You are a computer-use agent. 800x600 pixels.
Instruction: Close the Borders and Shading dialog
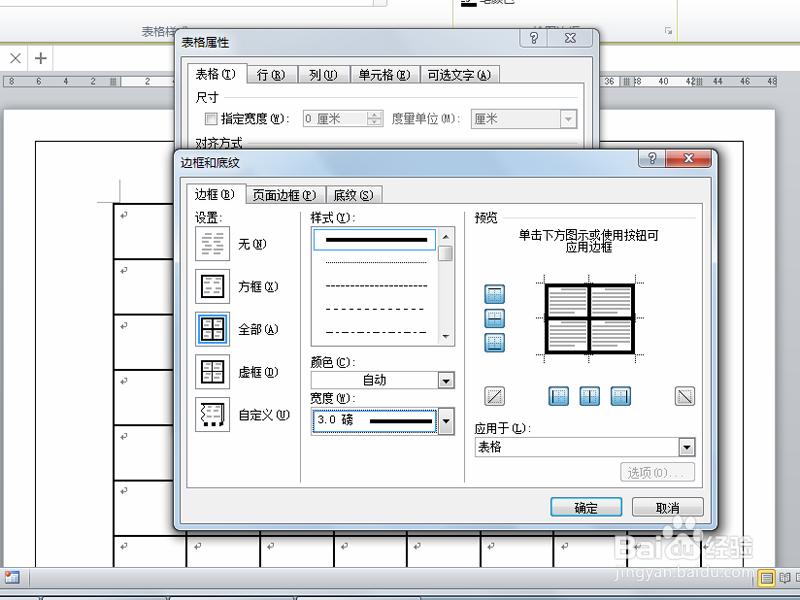688,158
